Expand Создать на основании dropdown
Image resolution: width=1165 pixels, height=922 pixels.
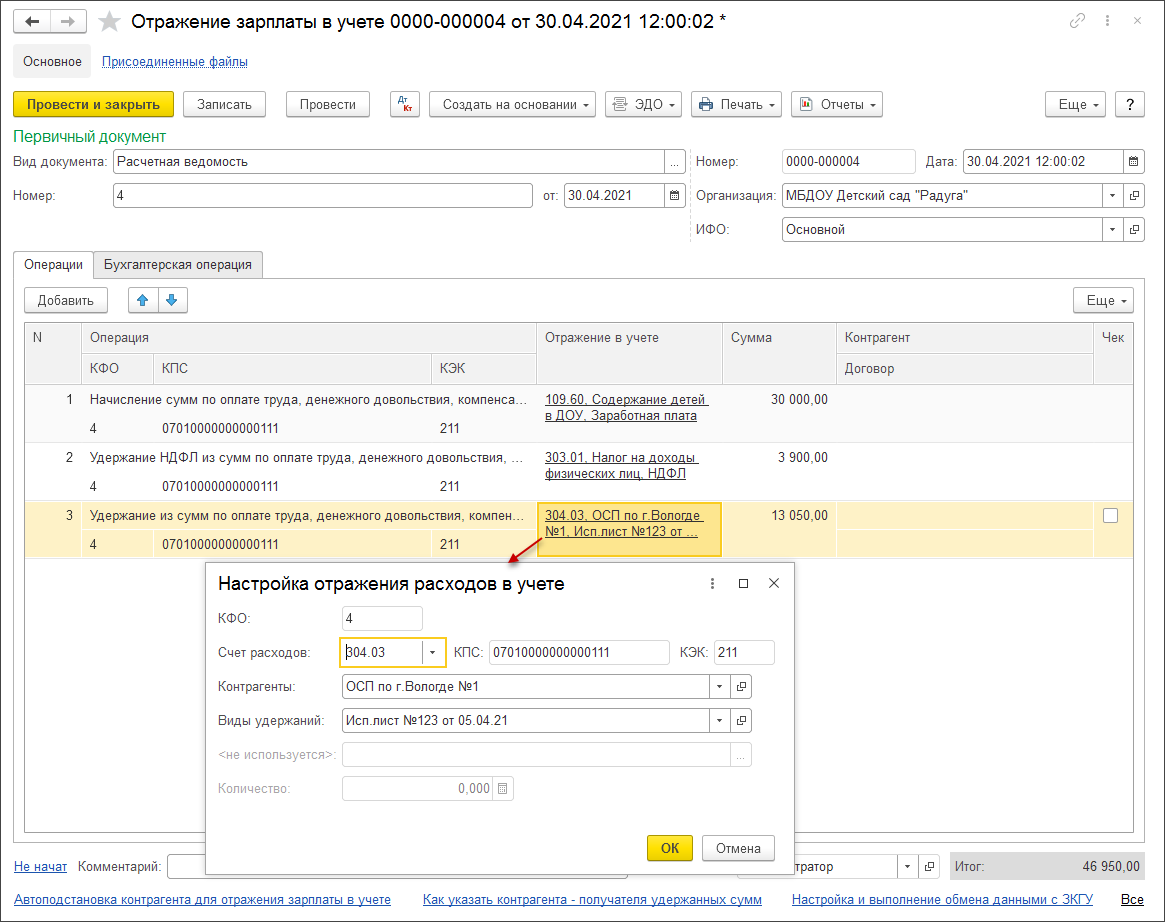click(x=512, y=104)
